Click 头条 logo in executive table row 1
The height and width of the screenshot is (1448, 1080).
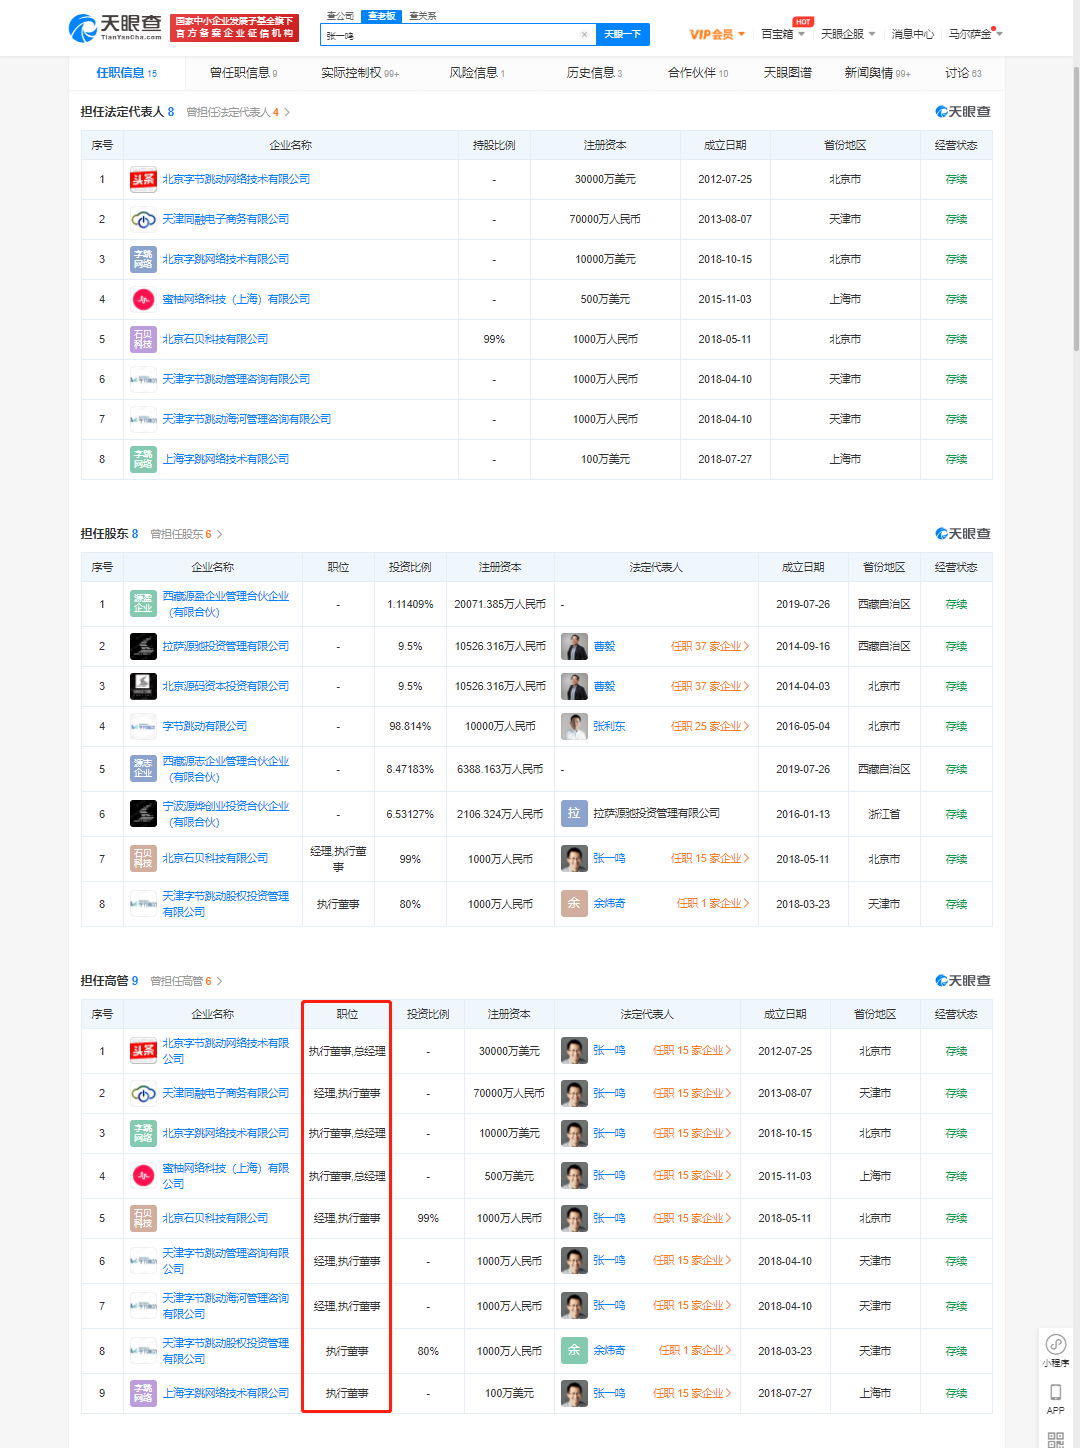(143, 1050)
